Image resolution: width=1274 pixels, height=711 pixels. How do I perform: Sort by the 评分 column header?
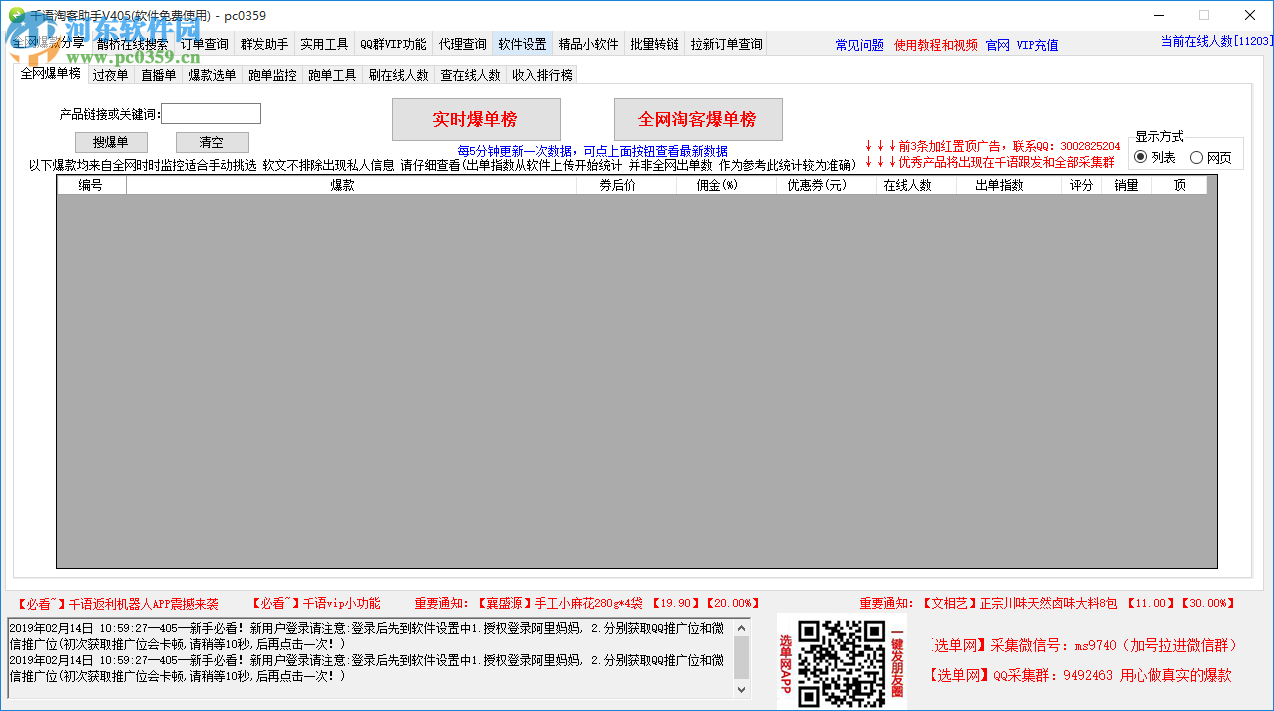coord(1081,185)
